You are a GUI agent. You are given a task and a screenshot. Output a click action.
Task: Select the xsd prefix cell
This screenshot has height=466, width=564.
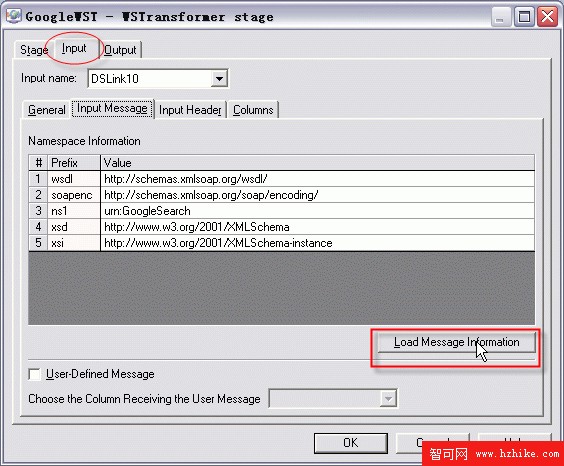point(74,227)
